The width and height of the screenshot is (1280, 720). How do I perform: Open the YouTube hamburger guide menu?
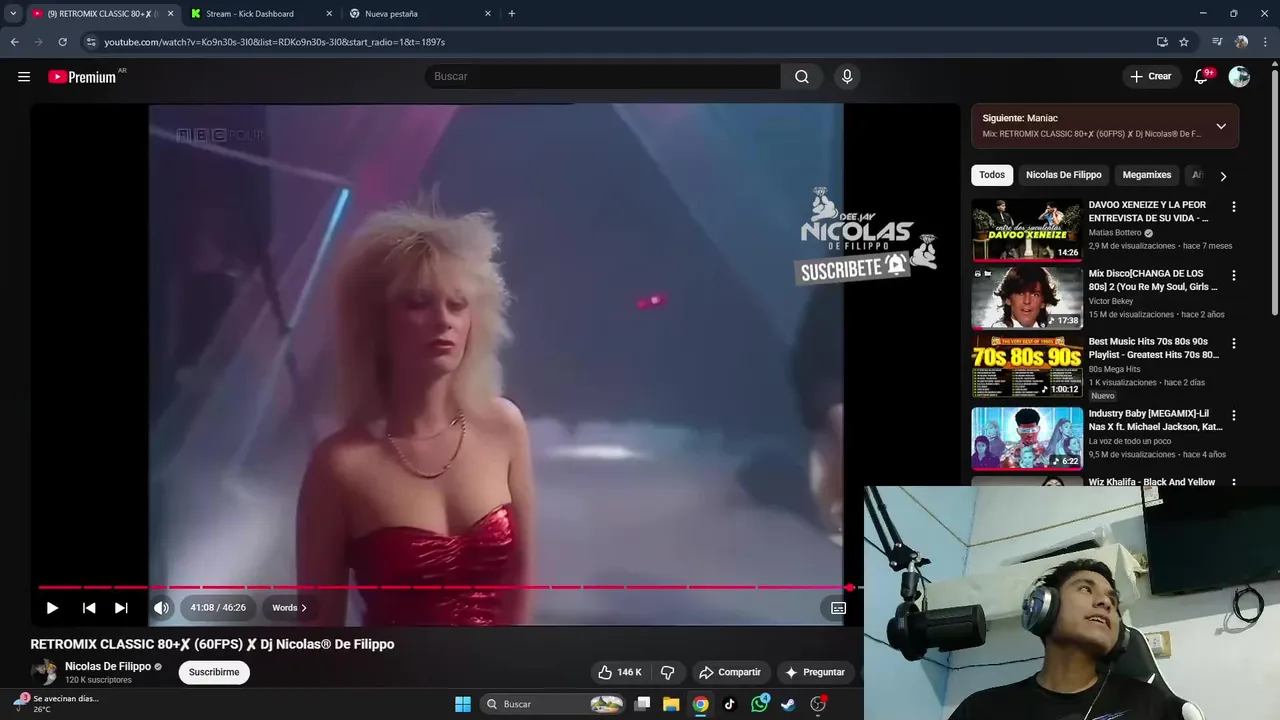pos(24,77)
